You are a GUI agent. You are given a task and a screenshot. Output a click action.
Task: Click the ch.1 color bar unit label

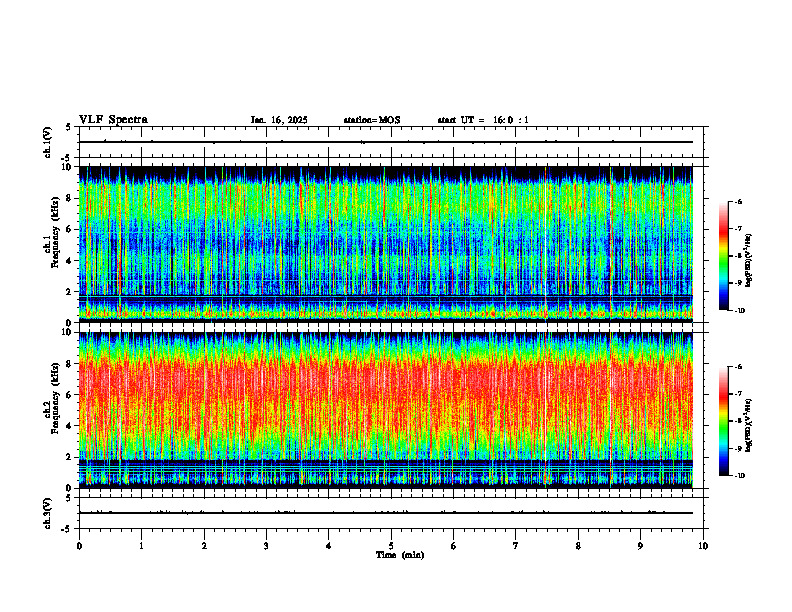click(x=748, y=261)
